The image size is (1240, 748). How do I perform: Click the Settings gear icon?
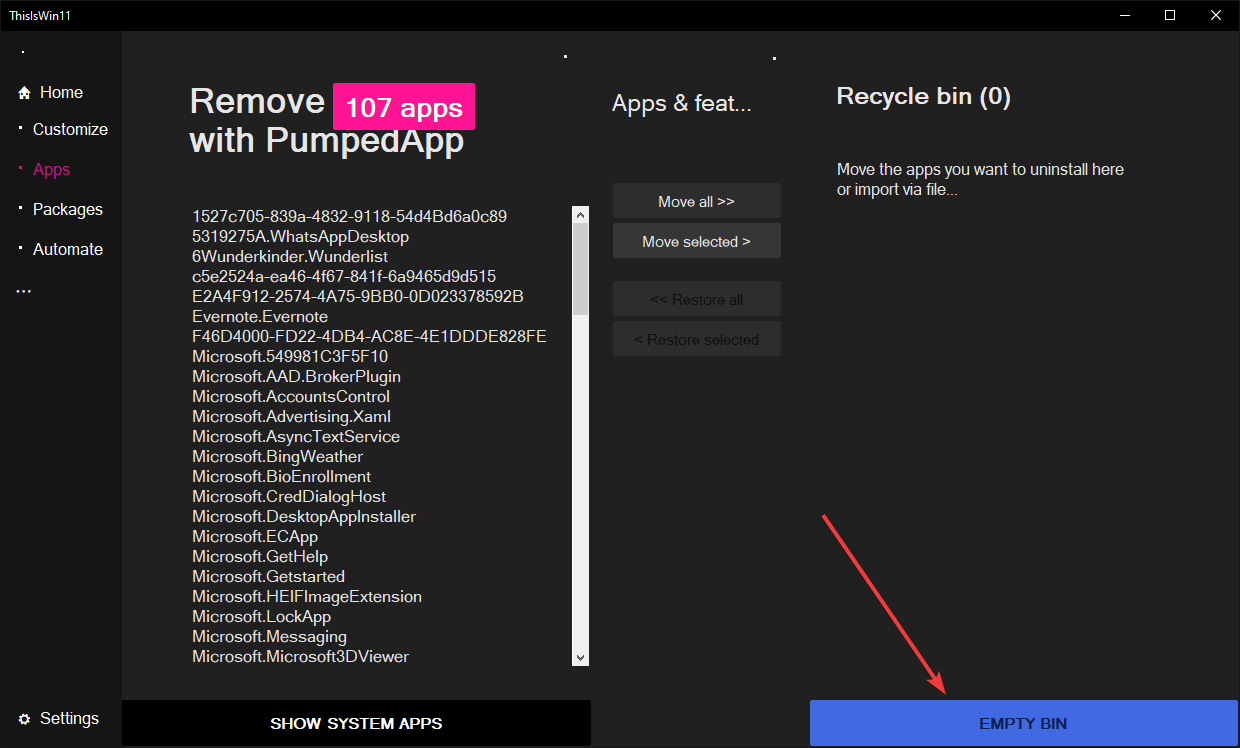click(24, 719)
